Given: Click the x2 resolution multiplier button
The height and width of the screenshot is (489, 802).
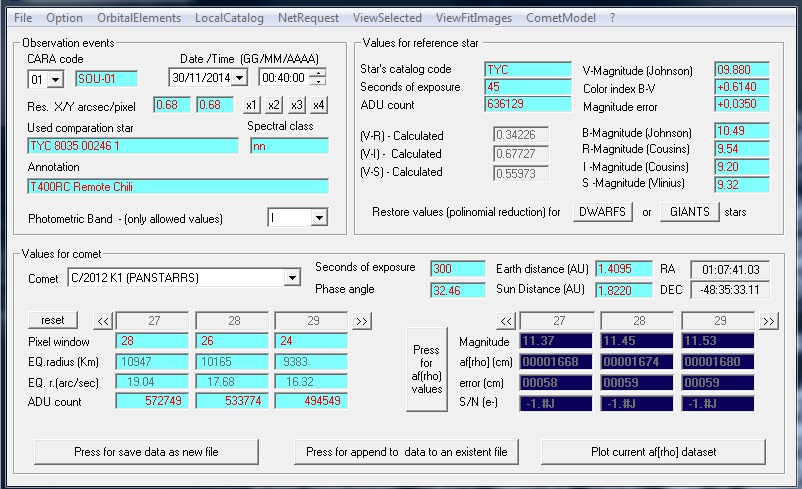Looking at the screenshot, I should (274, 105).
